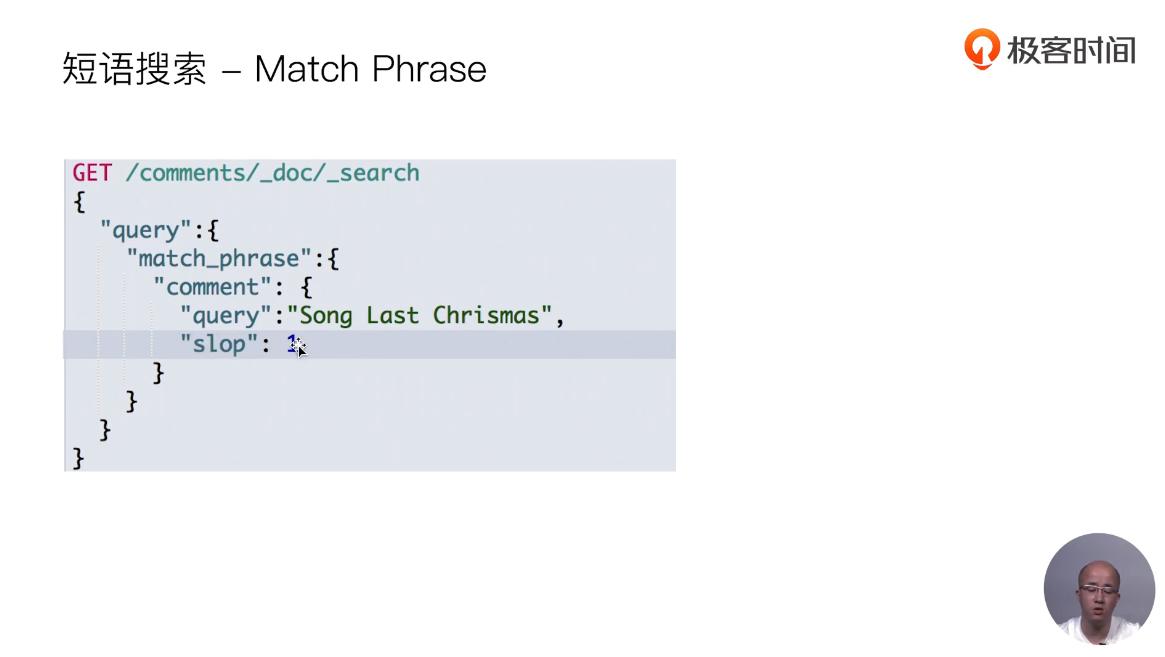Click the final closing brace of request
This screenshot has height=657, width=1165.
tap(79, 459)
